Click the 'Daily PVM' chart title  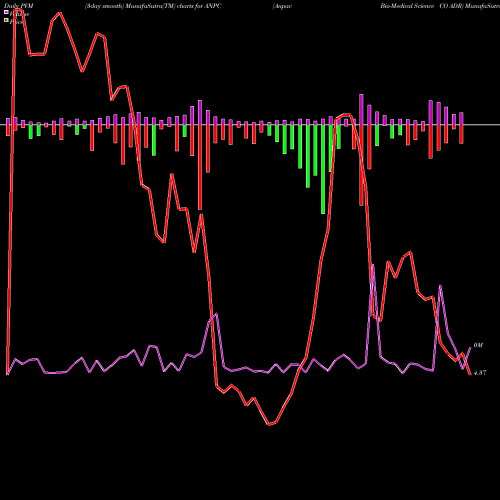click(x=19, y=6)
